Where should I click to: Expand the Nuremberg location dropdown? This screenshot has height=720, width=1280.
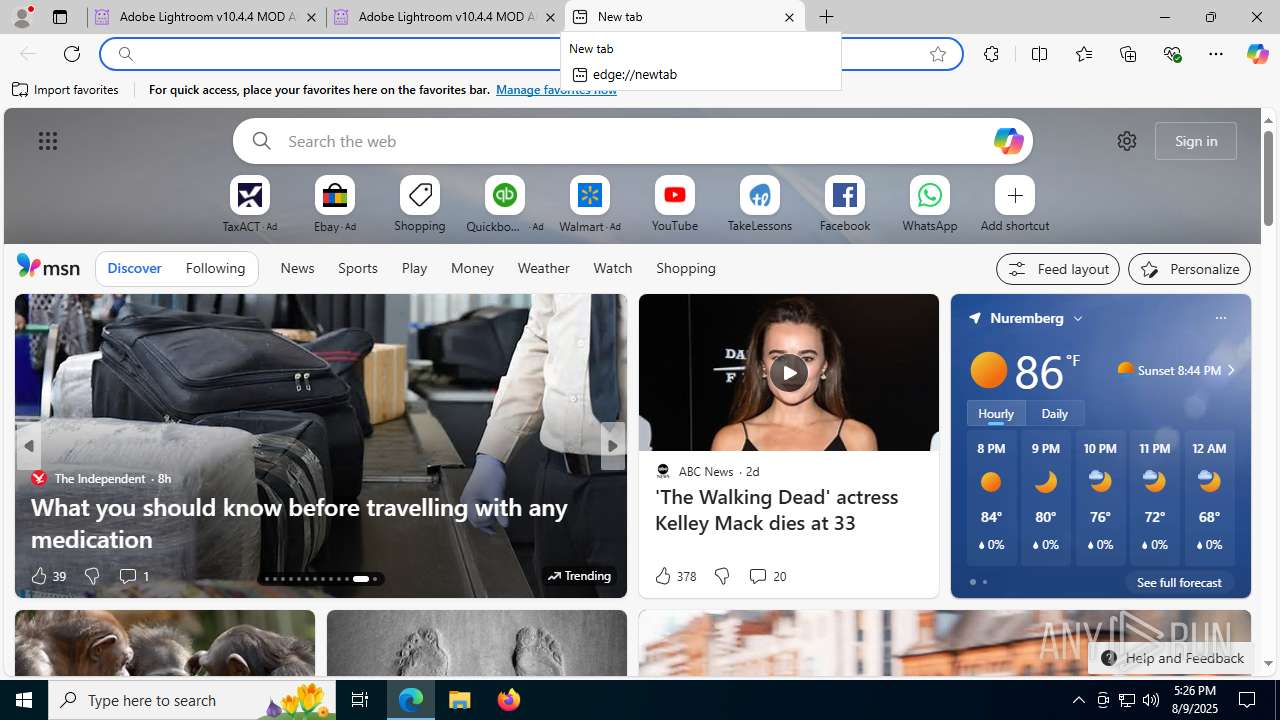[x=1078, y=318]
